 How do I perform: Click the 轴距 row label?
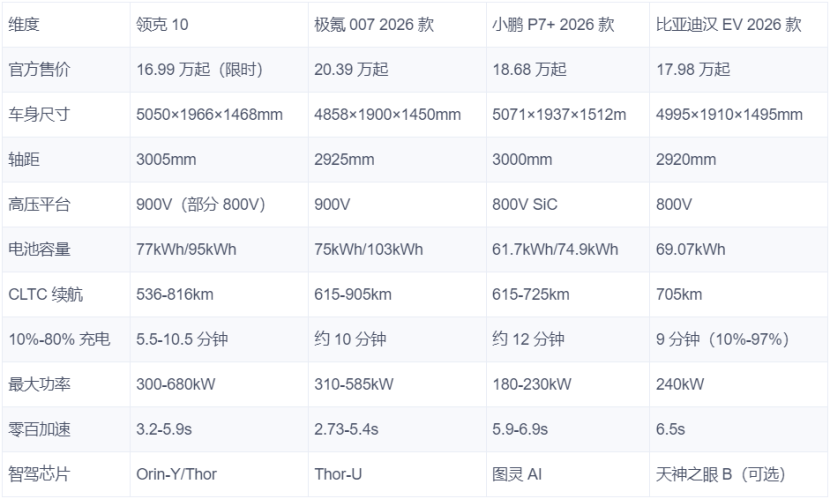tap(66, 159)
